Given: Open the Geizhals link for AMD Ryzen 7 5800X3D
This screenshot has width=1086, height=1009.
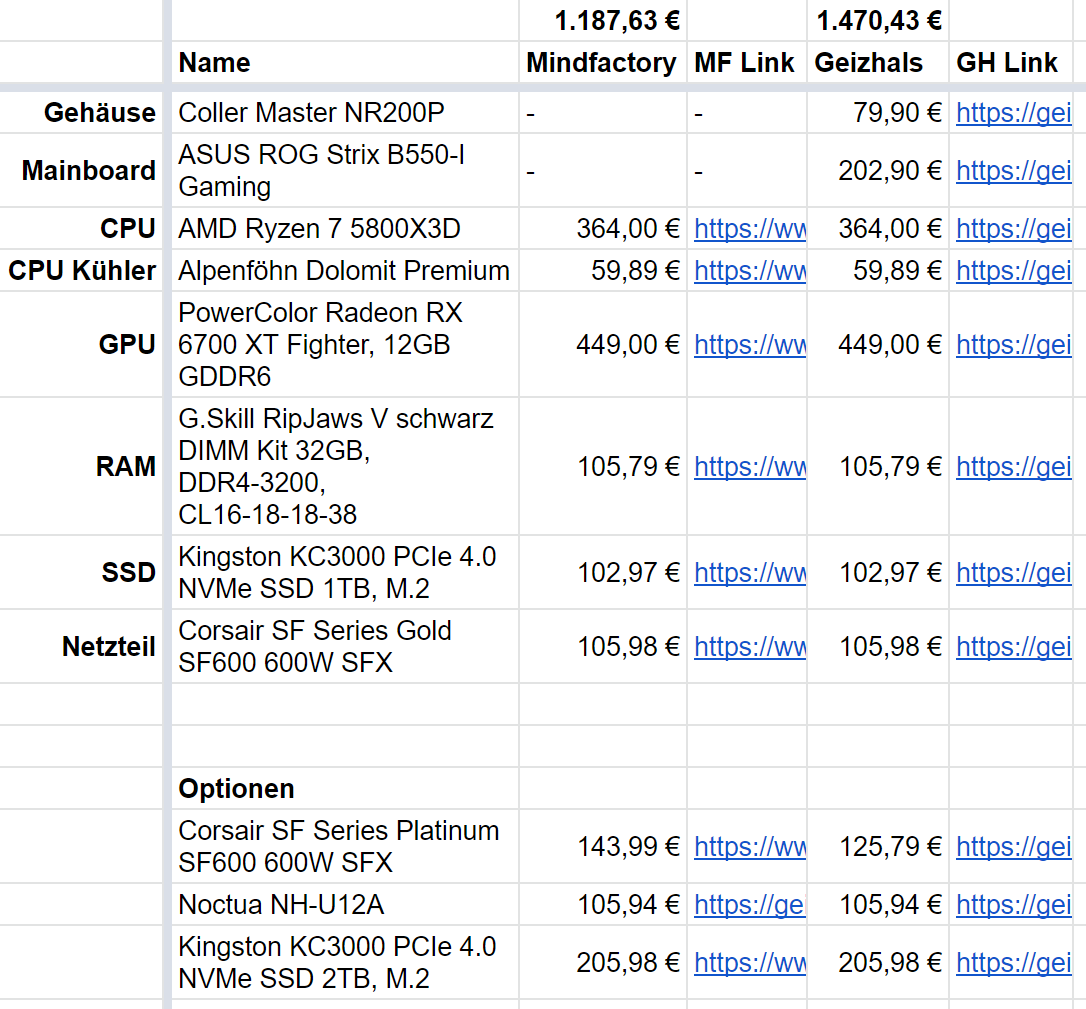Looking at the screenshot, I should pyautogui.click(x=1013, y=229).
